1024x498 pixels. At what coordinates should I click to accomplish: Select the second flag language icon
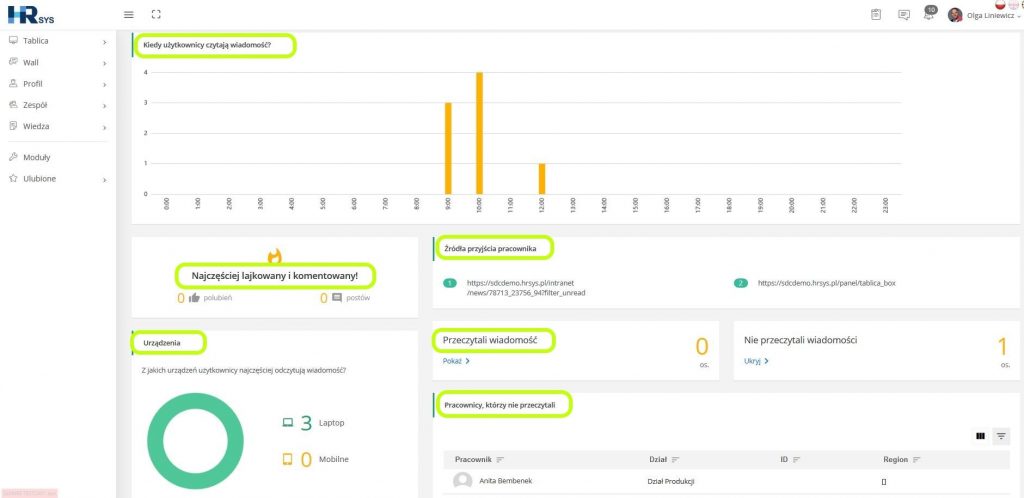(1014, 3)
